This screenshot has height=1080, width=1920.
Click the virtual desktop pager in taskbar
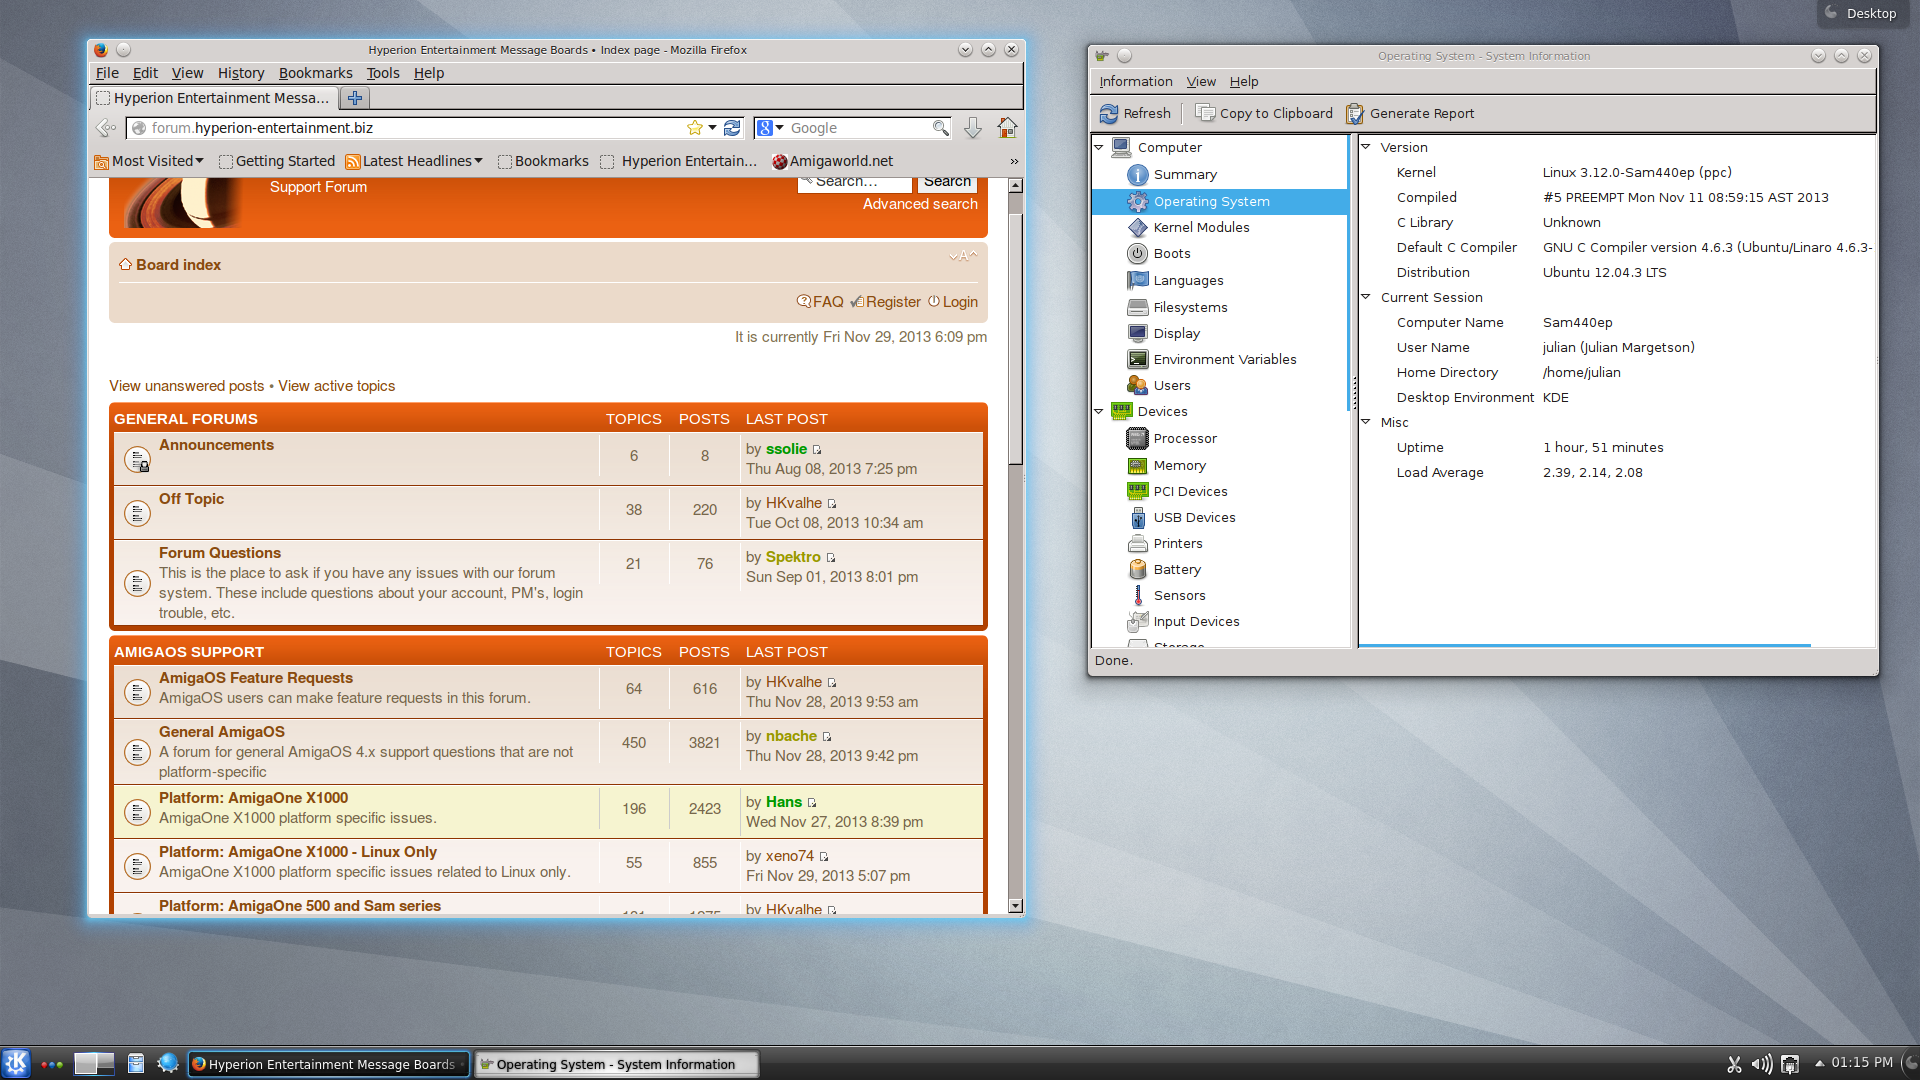(x=94, y=1064)
